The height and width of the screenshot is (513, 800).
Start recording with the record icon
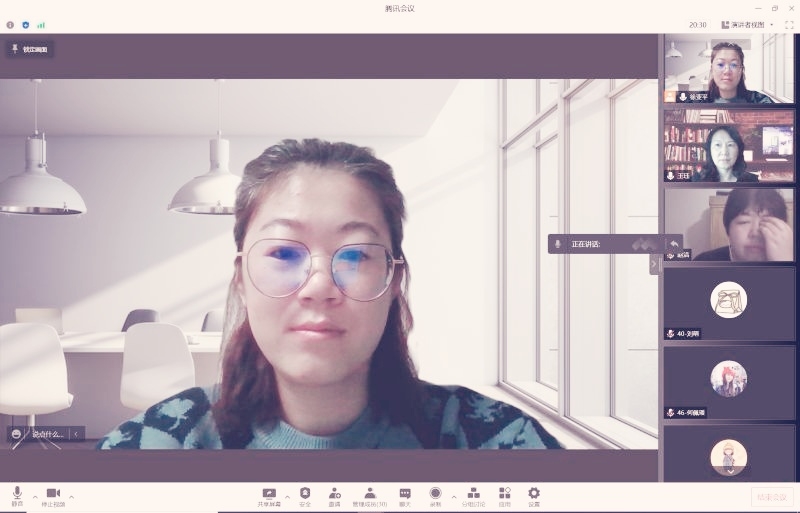point(435,495)
